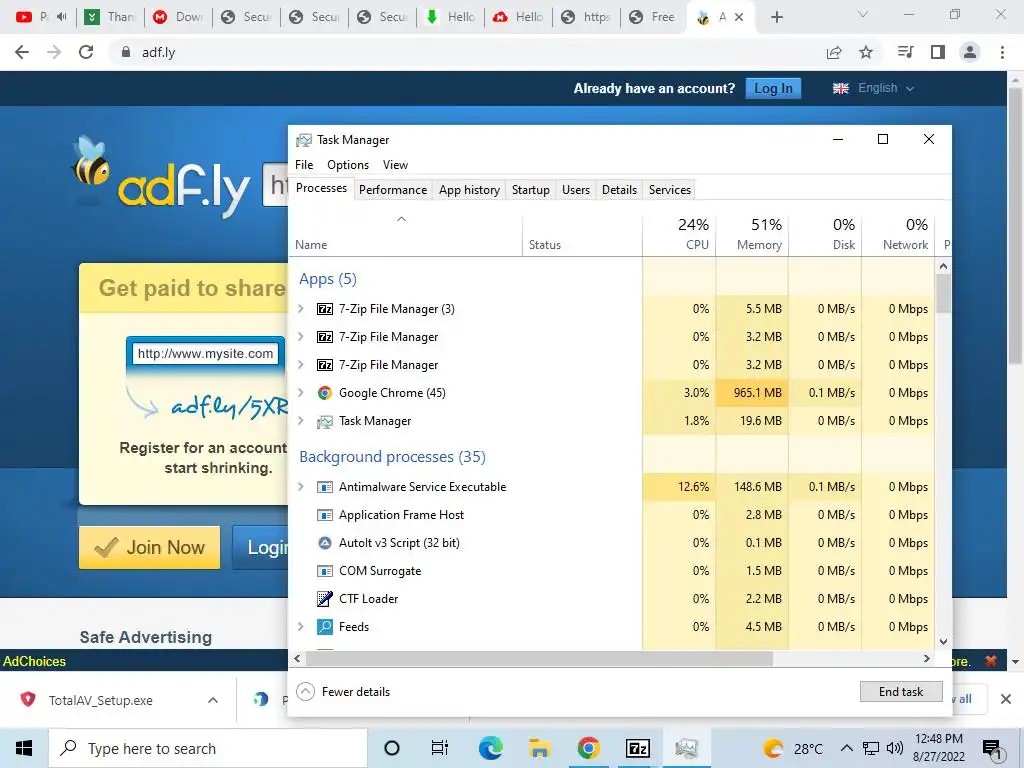Show hidden system tray icons
The image size is (1024, 768).
coord(846,748)
